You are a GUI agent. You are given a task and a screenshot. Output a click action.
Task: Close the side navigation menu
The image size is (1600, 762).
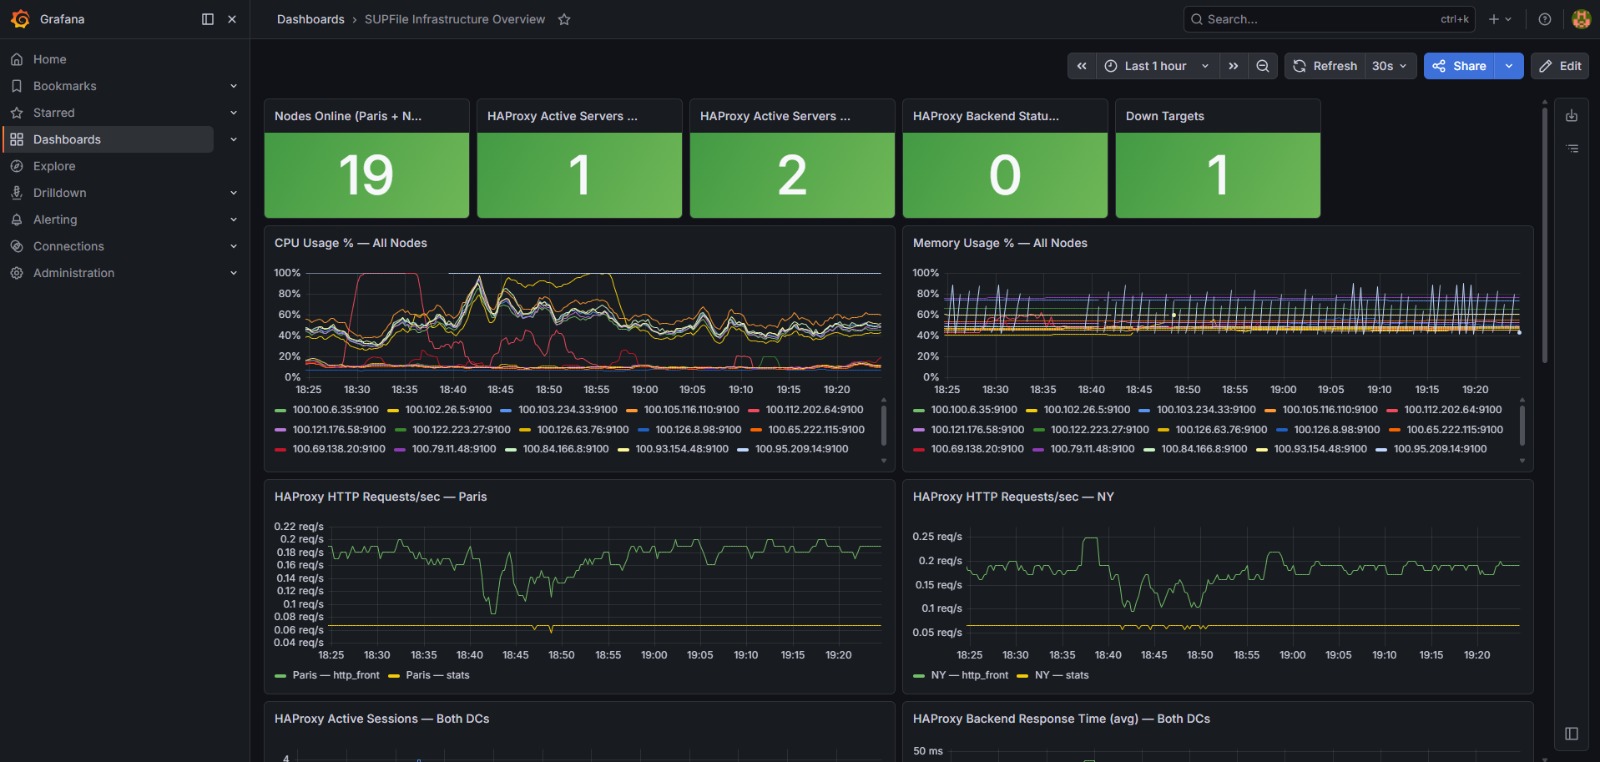232,19
